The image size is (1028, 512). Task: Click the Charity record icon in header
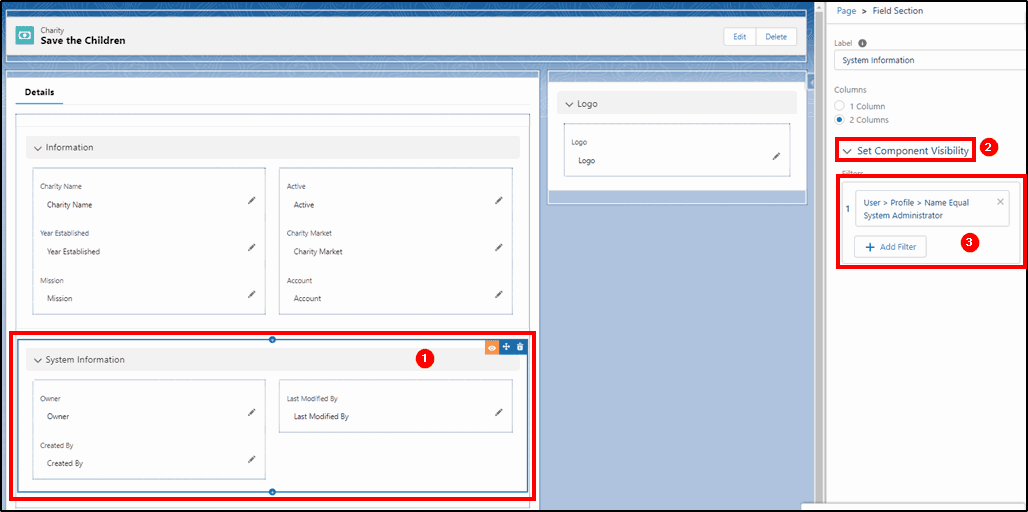click(x=25, y=35)
